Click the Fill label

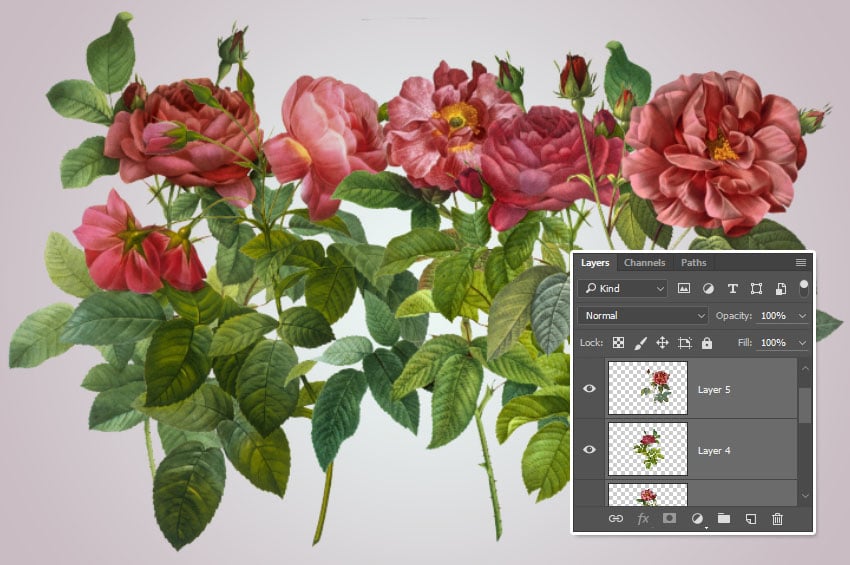click(x=745, y=343)
